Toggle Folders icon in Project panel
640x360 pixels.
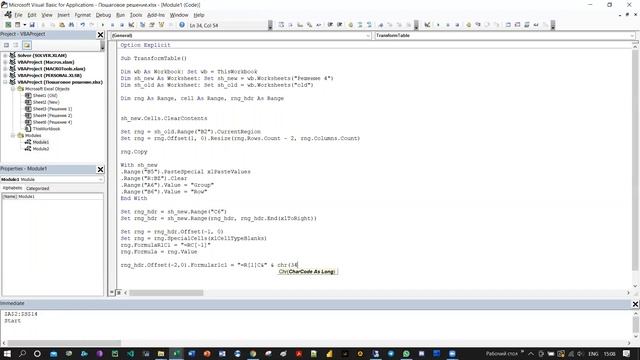coord(27,45)
